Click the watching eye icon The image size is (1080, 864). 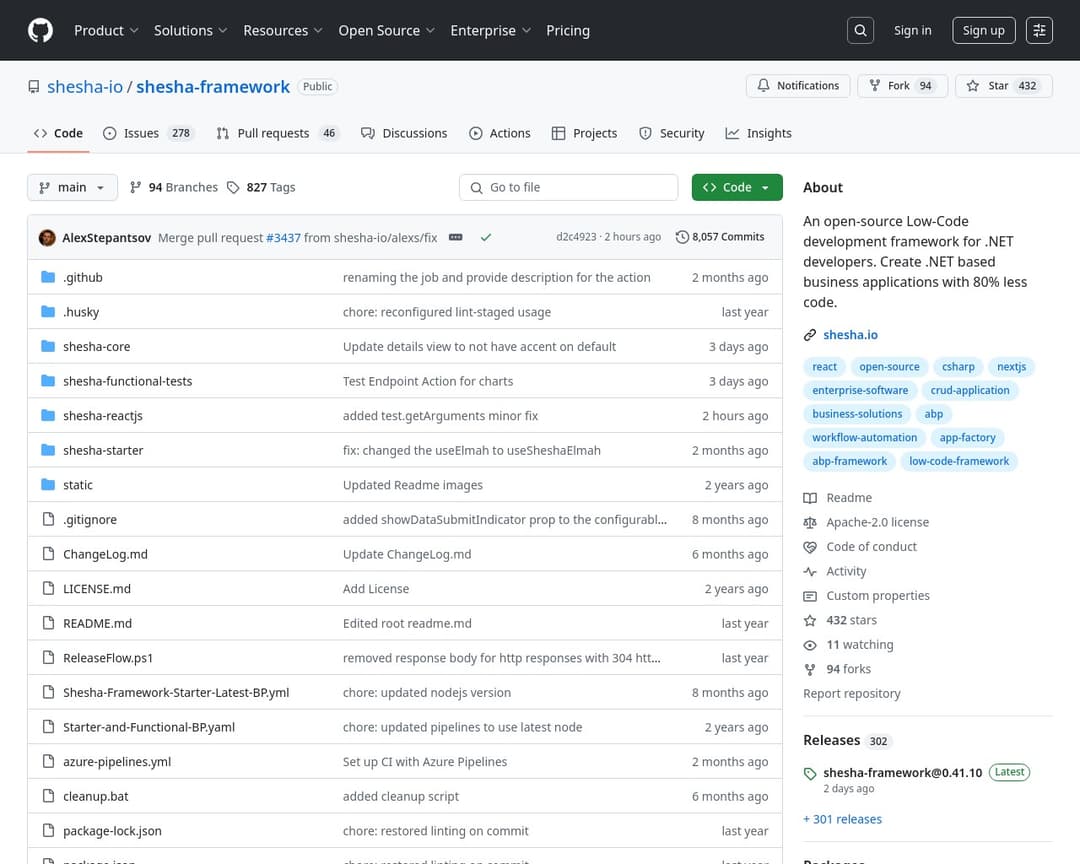[810, 645]
